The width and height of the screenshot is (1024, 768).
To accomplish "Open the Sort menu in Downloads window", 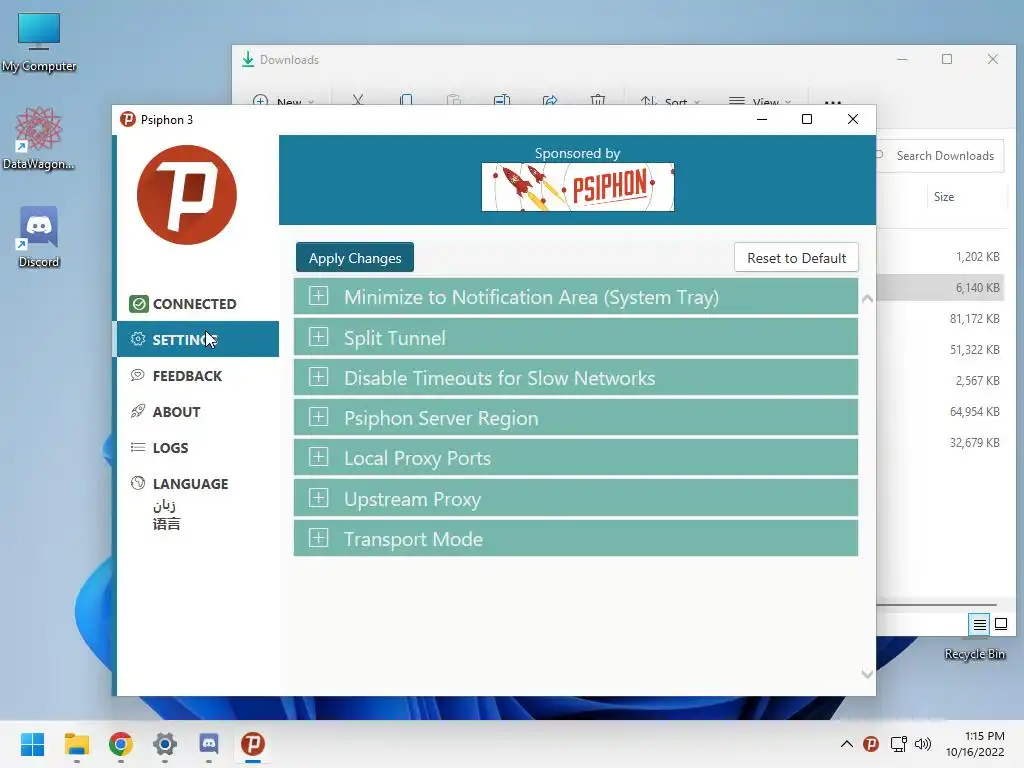I will 671,101.
